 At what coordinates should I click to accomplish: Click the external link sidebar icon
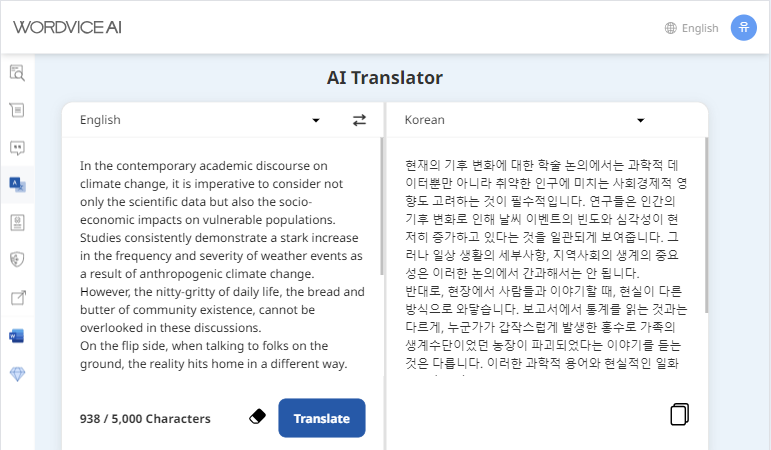click(x=17, y=297)
